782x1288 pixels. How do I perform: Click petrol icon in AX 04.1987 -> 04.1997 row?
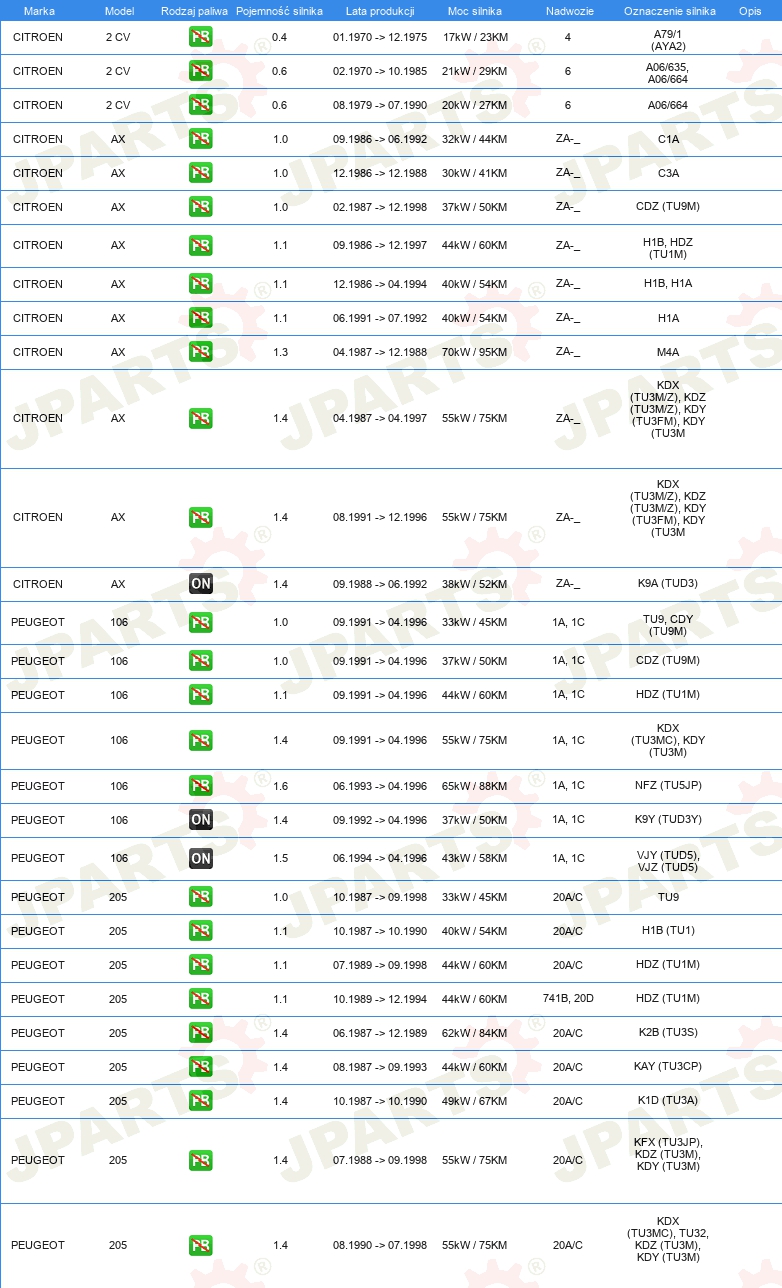click(x=201, y=418)
